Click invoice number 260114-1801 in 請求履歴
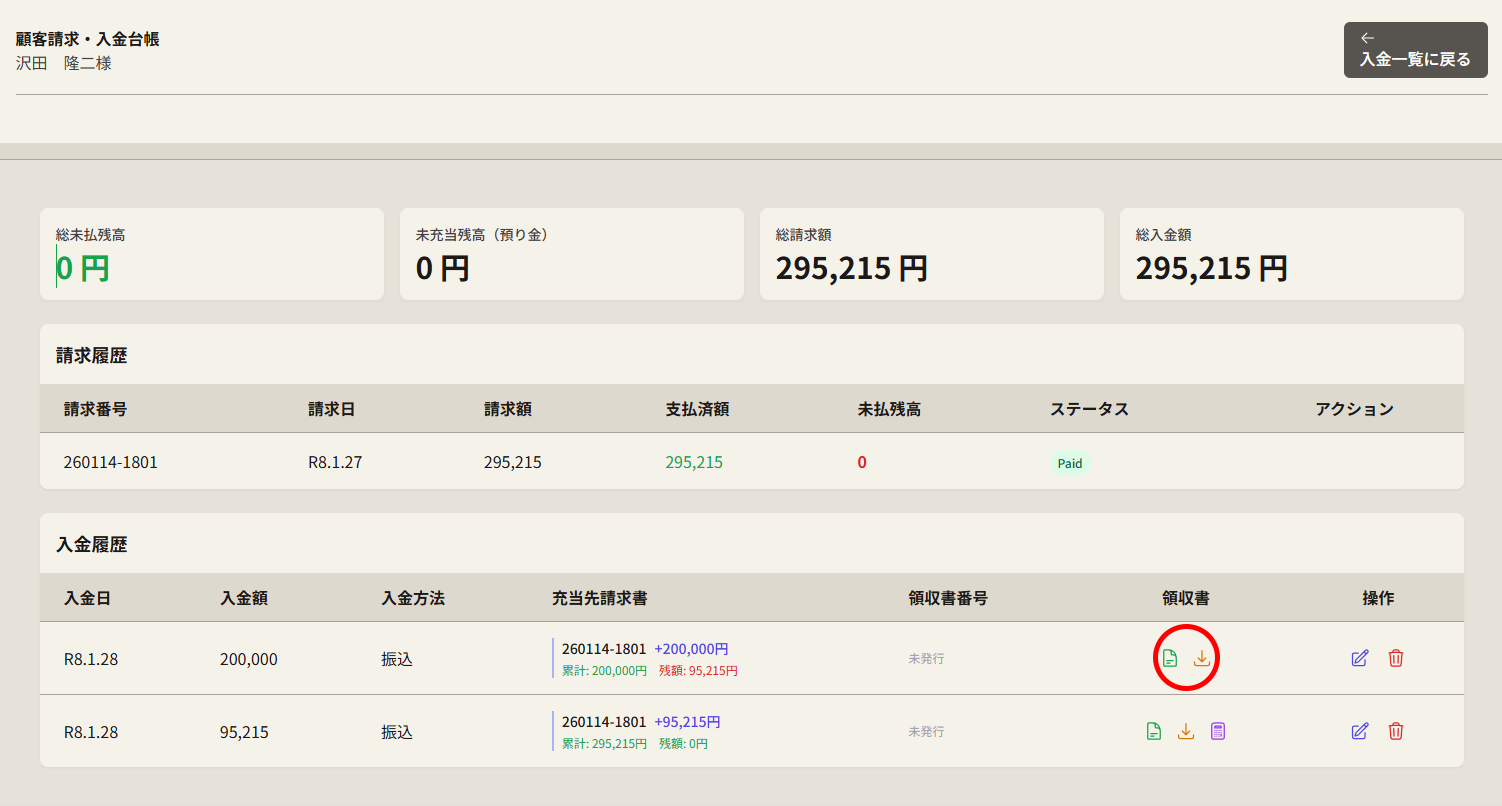Viewport: 1502px width, 806px height. (110, 462)
